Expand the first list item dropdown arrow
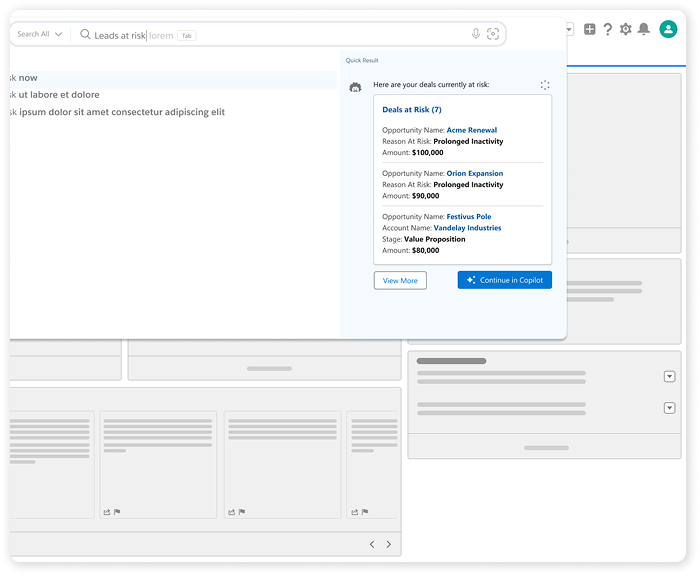The image size is (700, 576). point(669,376)
